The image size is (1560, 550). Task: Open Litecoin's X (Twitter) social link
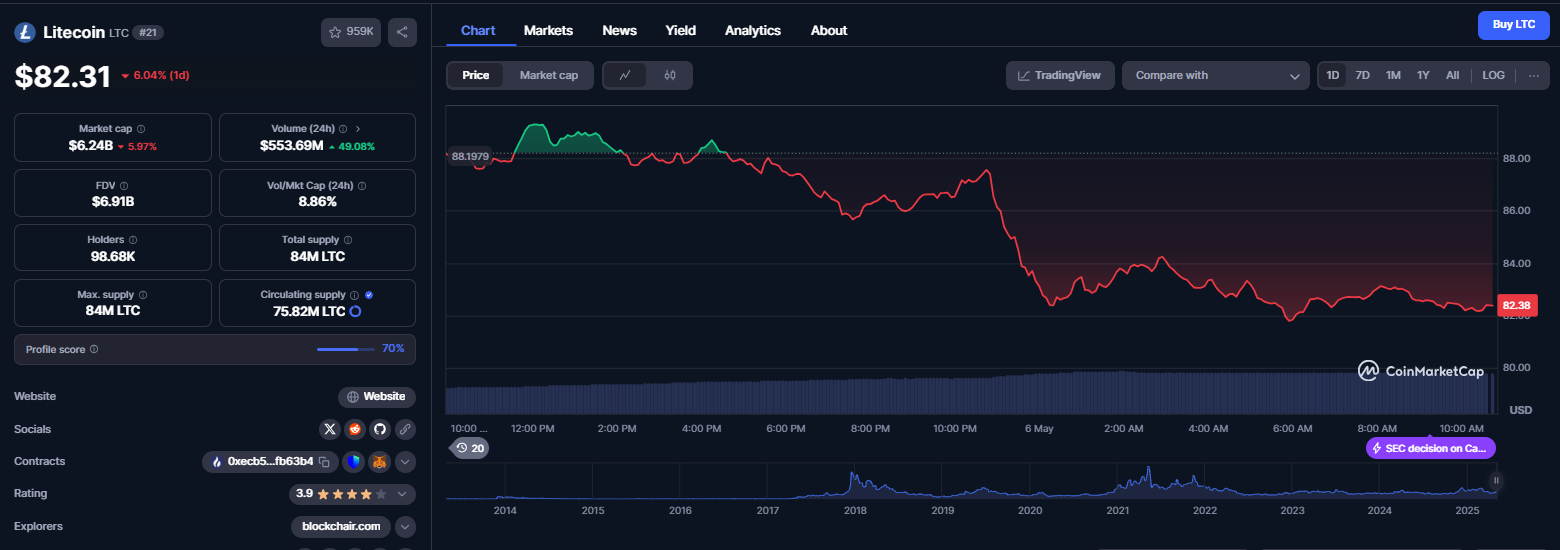click(x=330, y=429)
